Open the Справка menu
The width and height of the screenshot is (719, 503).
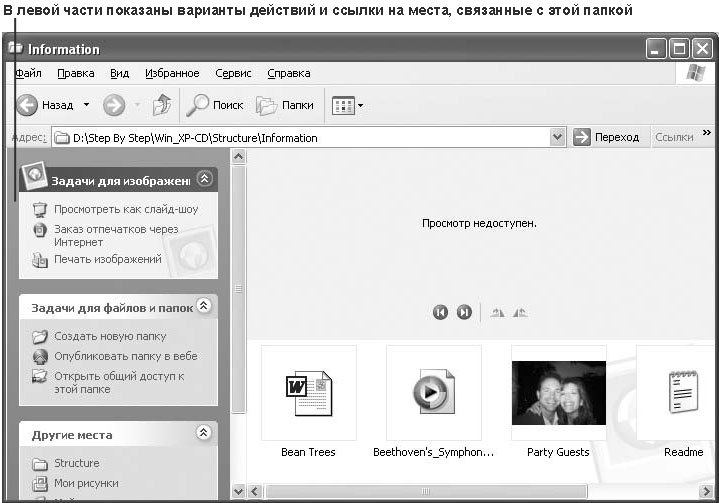pyautogui.click(x=289, y=73)
